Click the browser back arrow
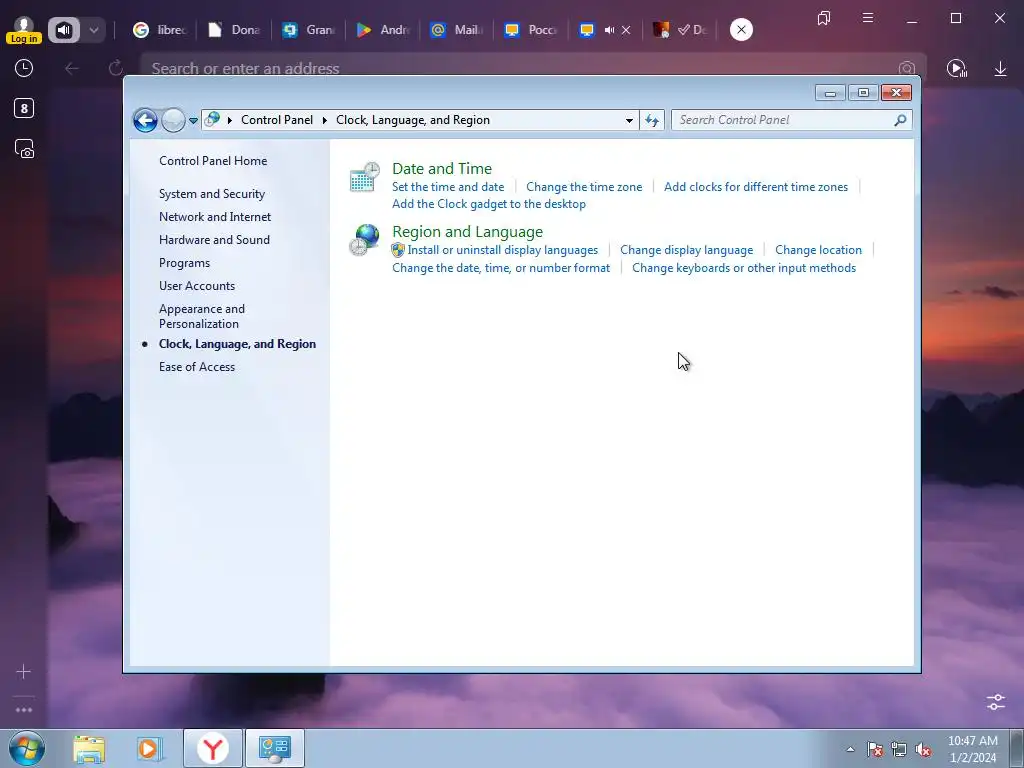Image resolution: width=1024 pixels, height=768 pixels. point(72,68)
